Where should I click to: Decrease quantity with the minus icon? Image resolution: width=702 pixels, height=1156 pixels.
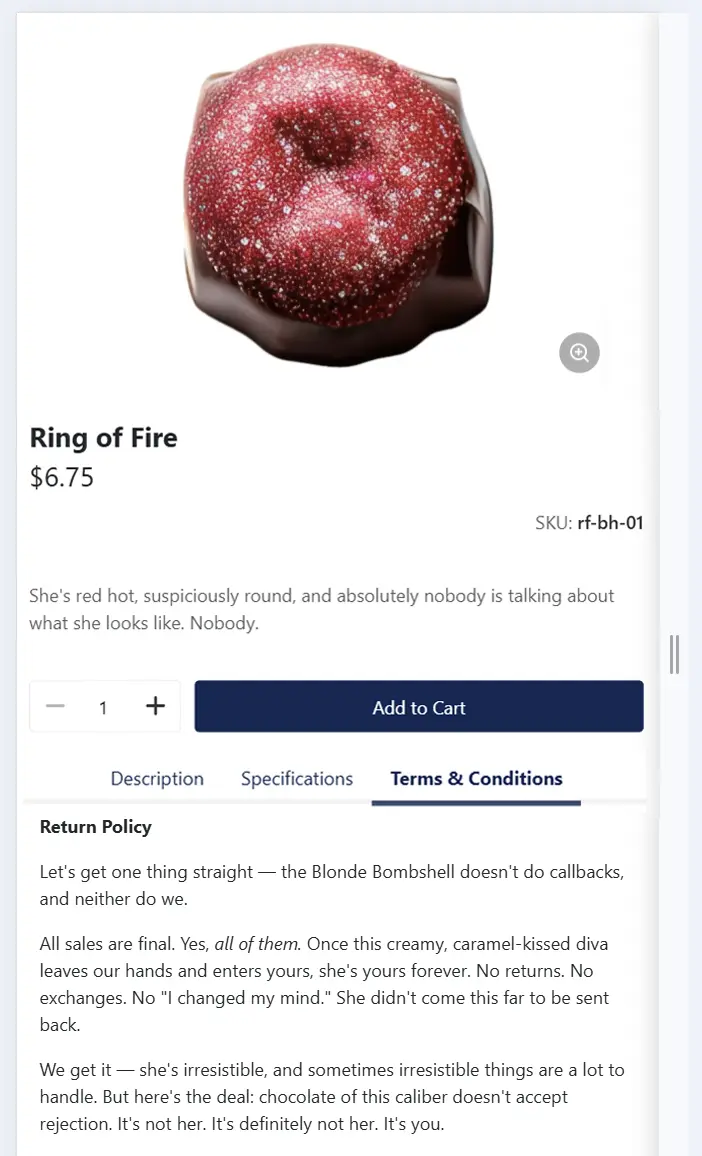pos(55,706)
